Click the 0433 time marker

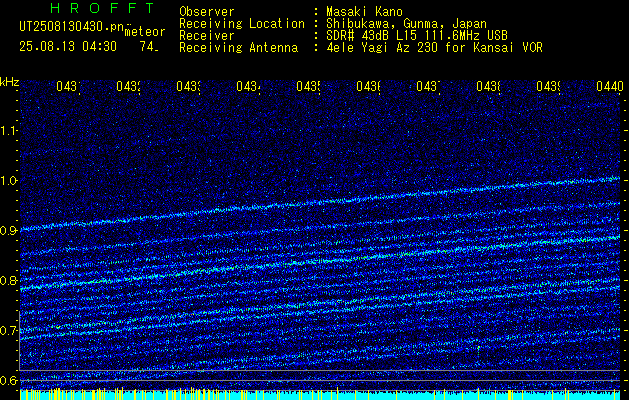(189, 86)
